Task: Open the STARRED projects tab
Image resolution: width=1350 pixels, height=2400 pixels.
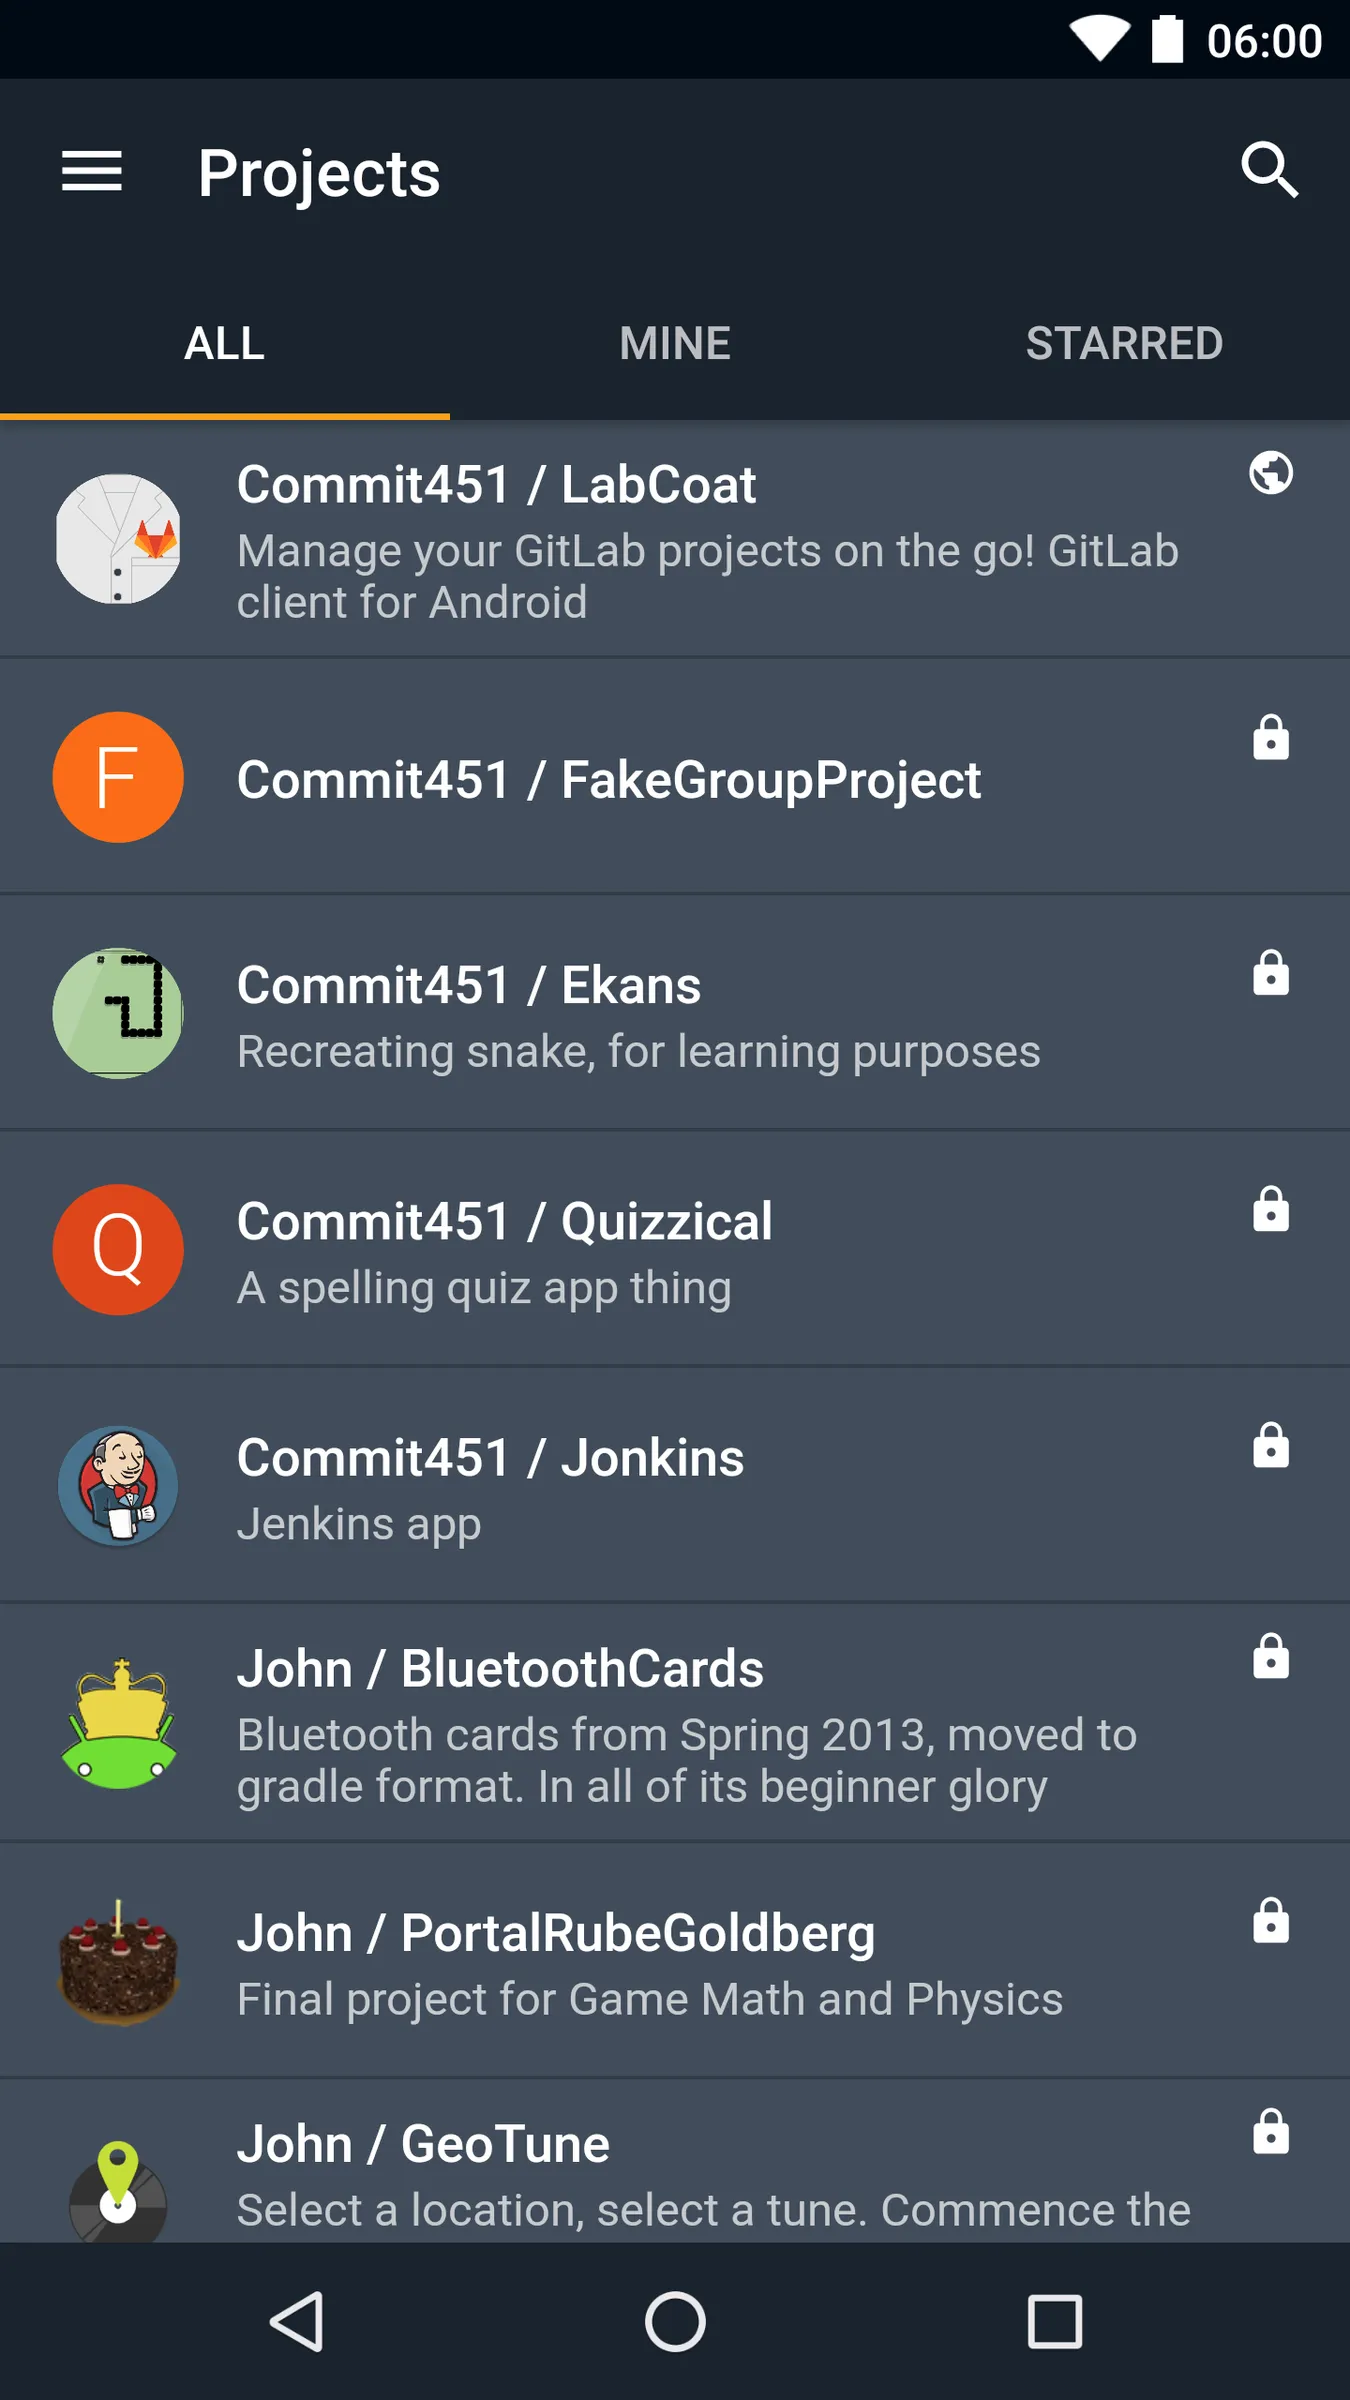Action: pyautogui.click(x=1122, y=343)
